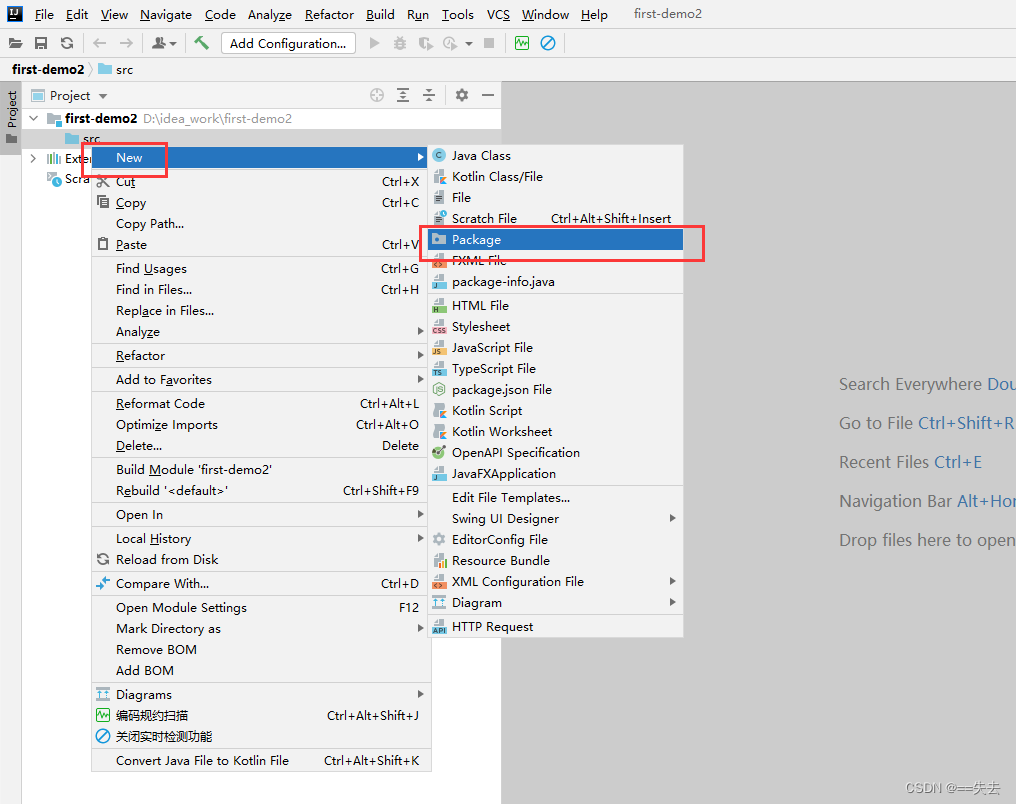Click the Run with Coverage icon
1016x804 pixels.
(425, 43)
